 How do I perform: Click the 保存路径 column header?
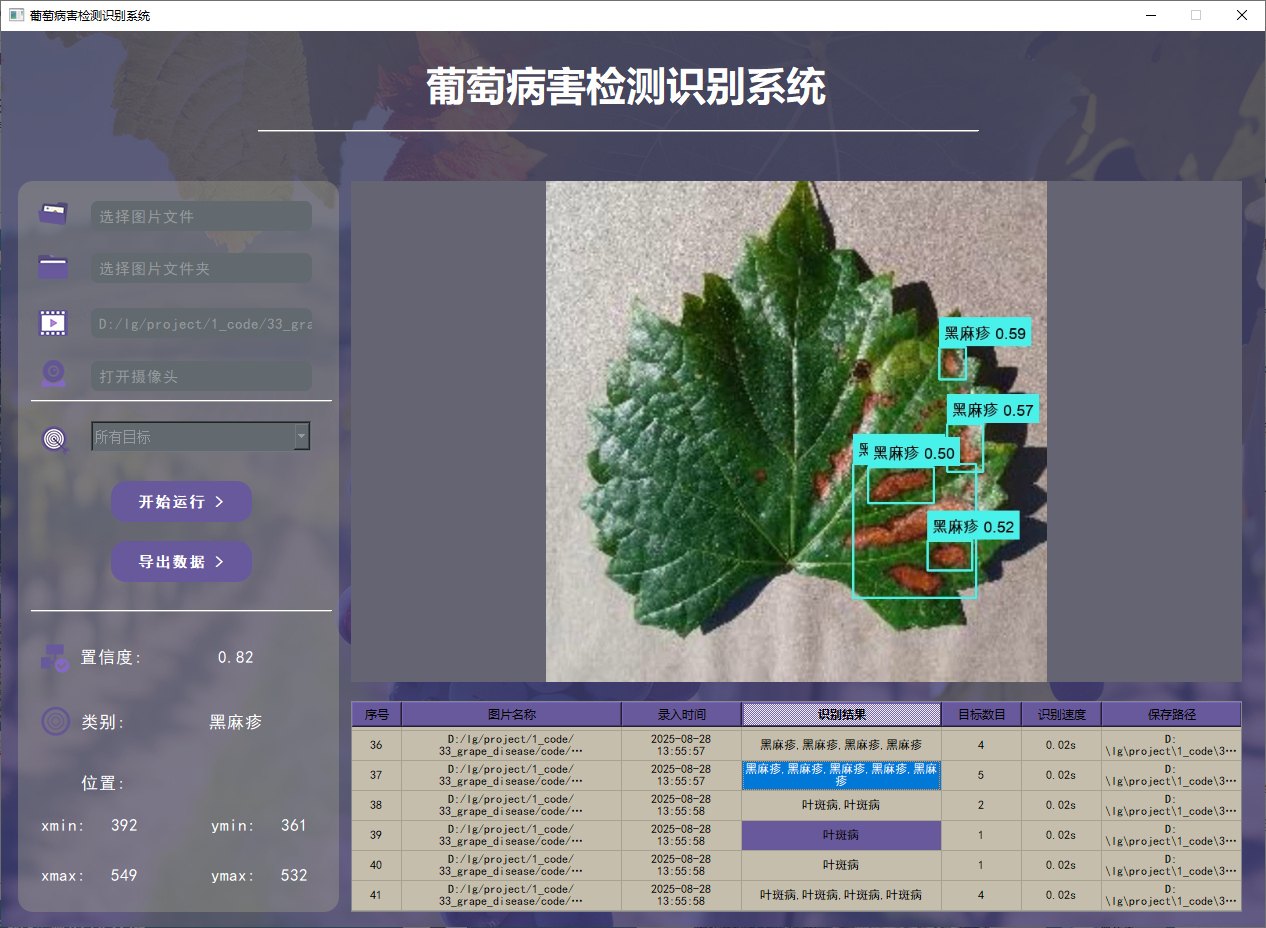coord(1171,714)
